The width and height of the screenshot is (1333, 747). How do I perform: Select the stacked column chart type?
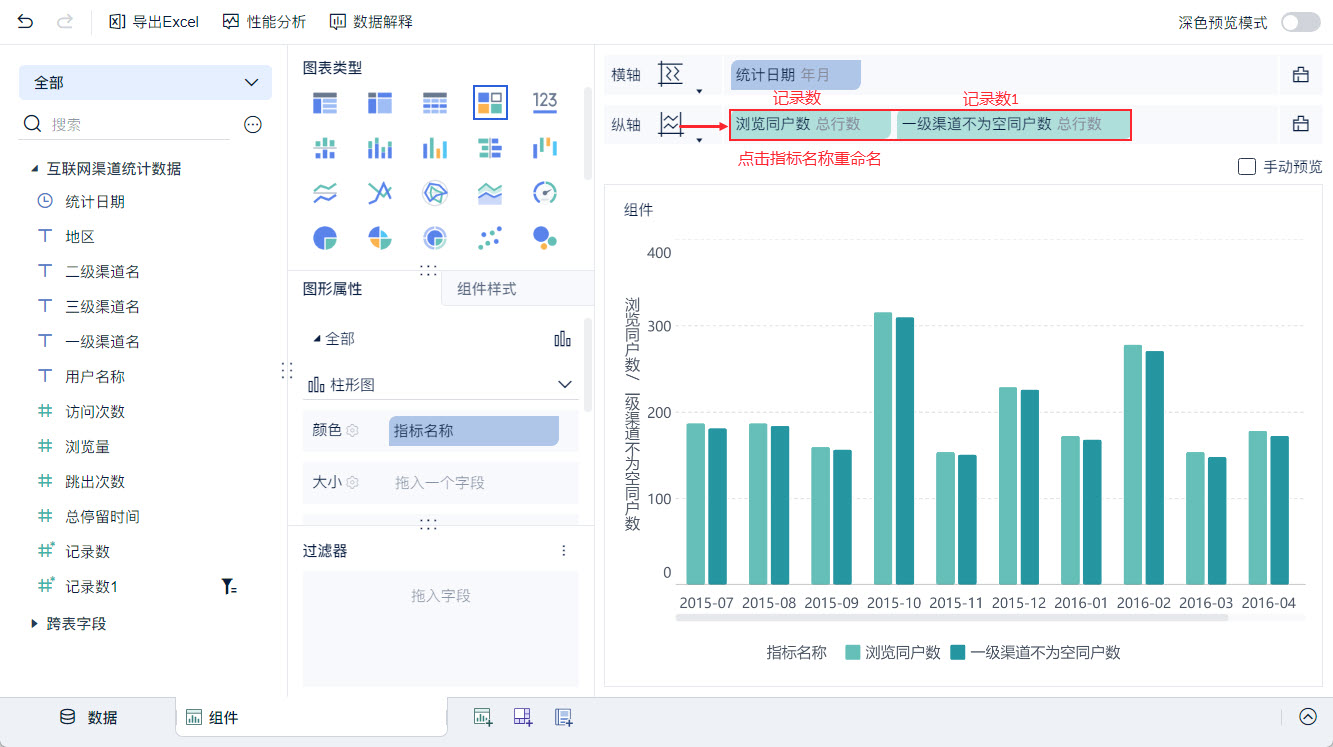coord(380,148)
